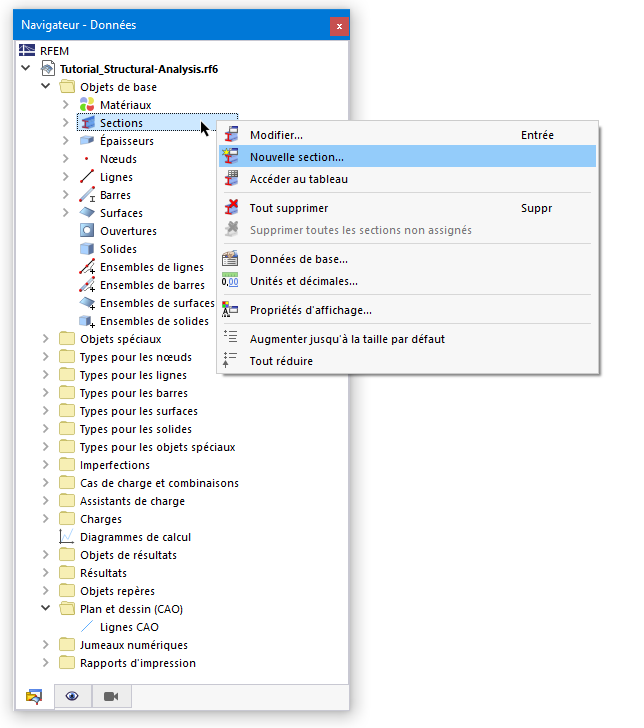The width and height of the screenshot is (644, 728).
Task: Click the Ouvertures opening icon
Action: click(x=87, y=231)
